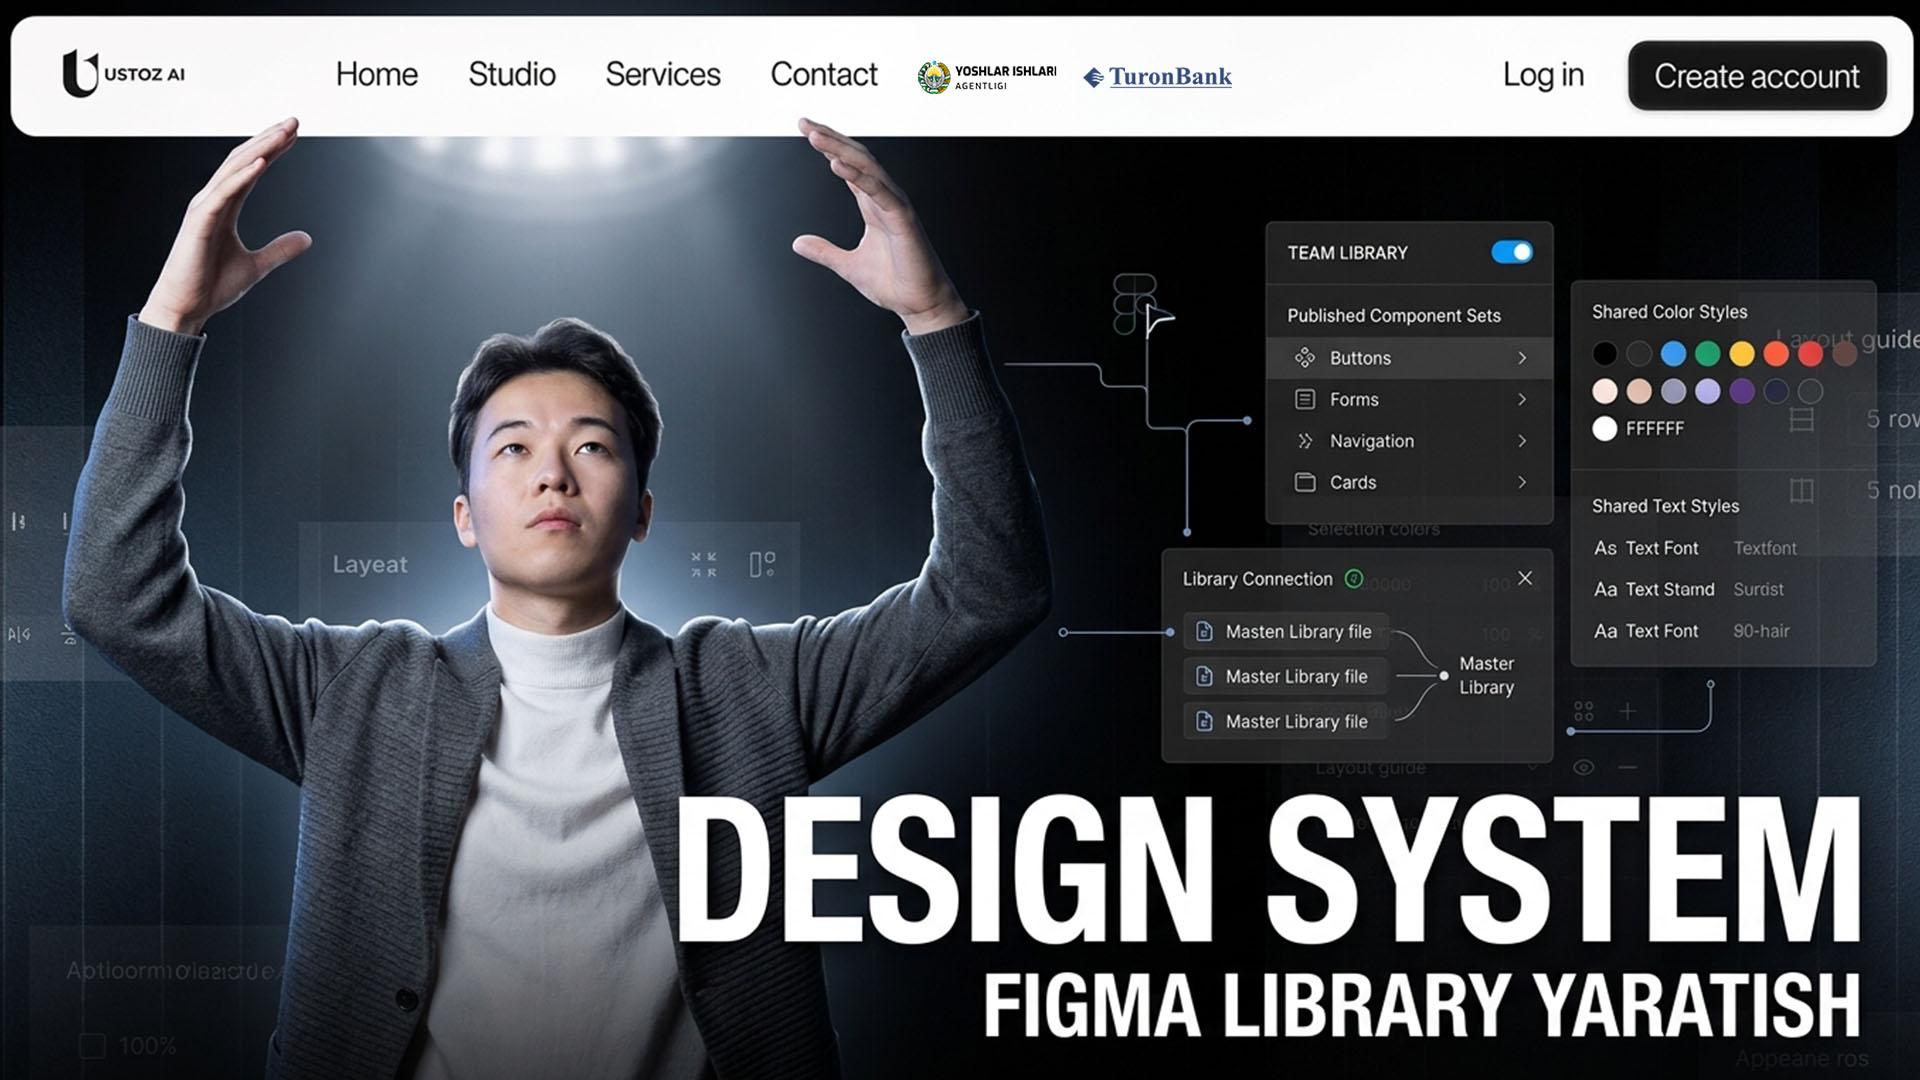Expand the Forms component set chevron
The width and height of the screenshot is (1920, 1080).
point(1522,399)
